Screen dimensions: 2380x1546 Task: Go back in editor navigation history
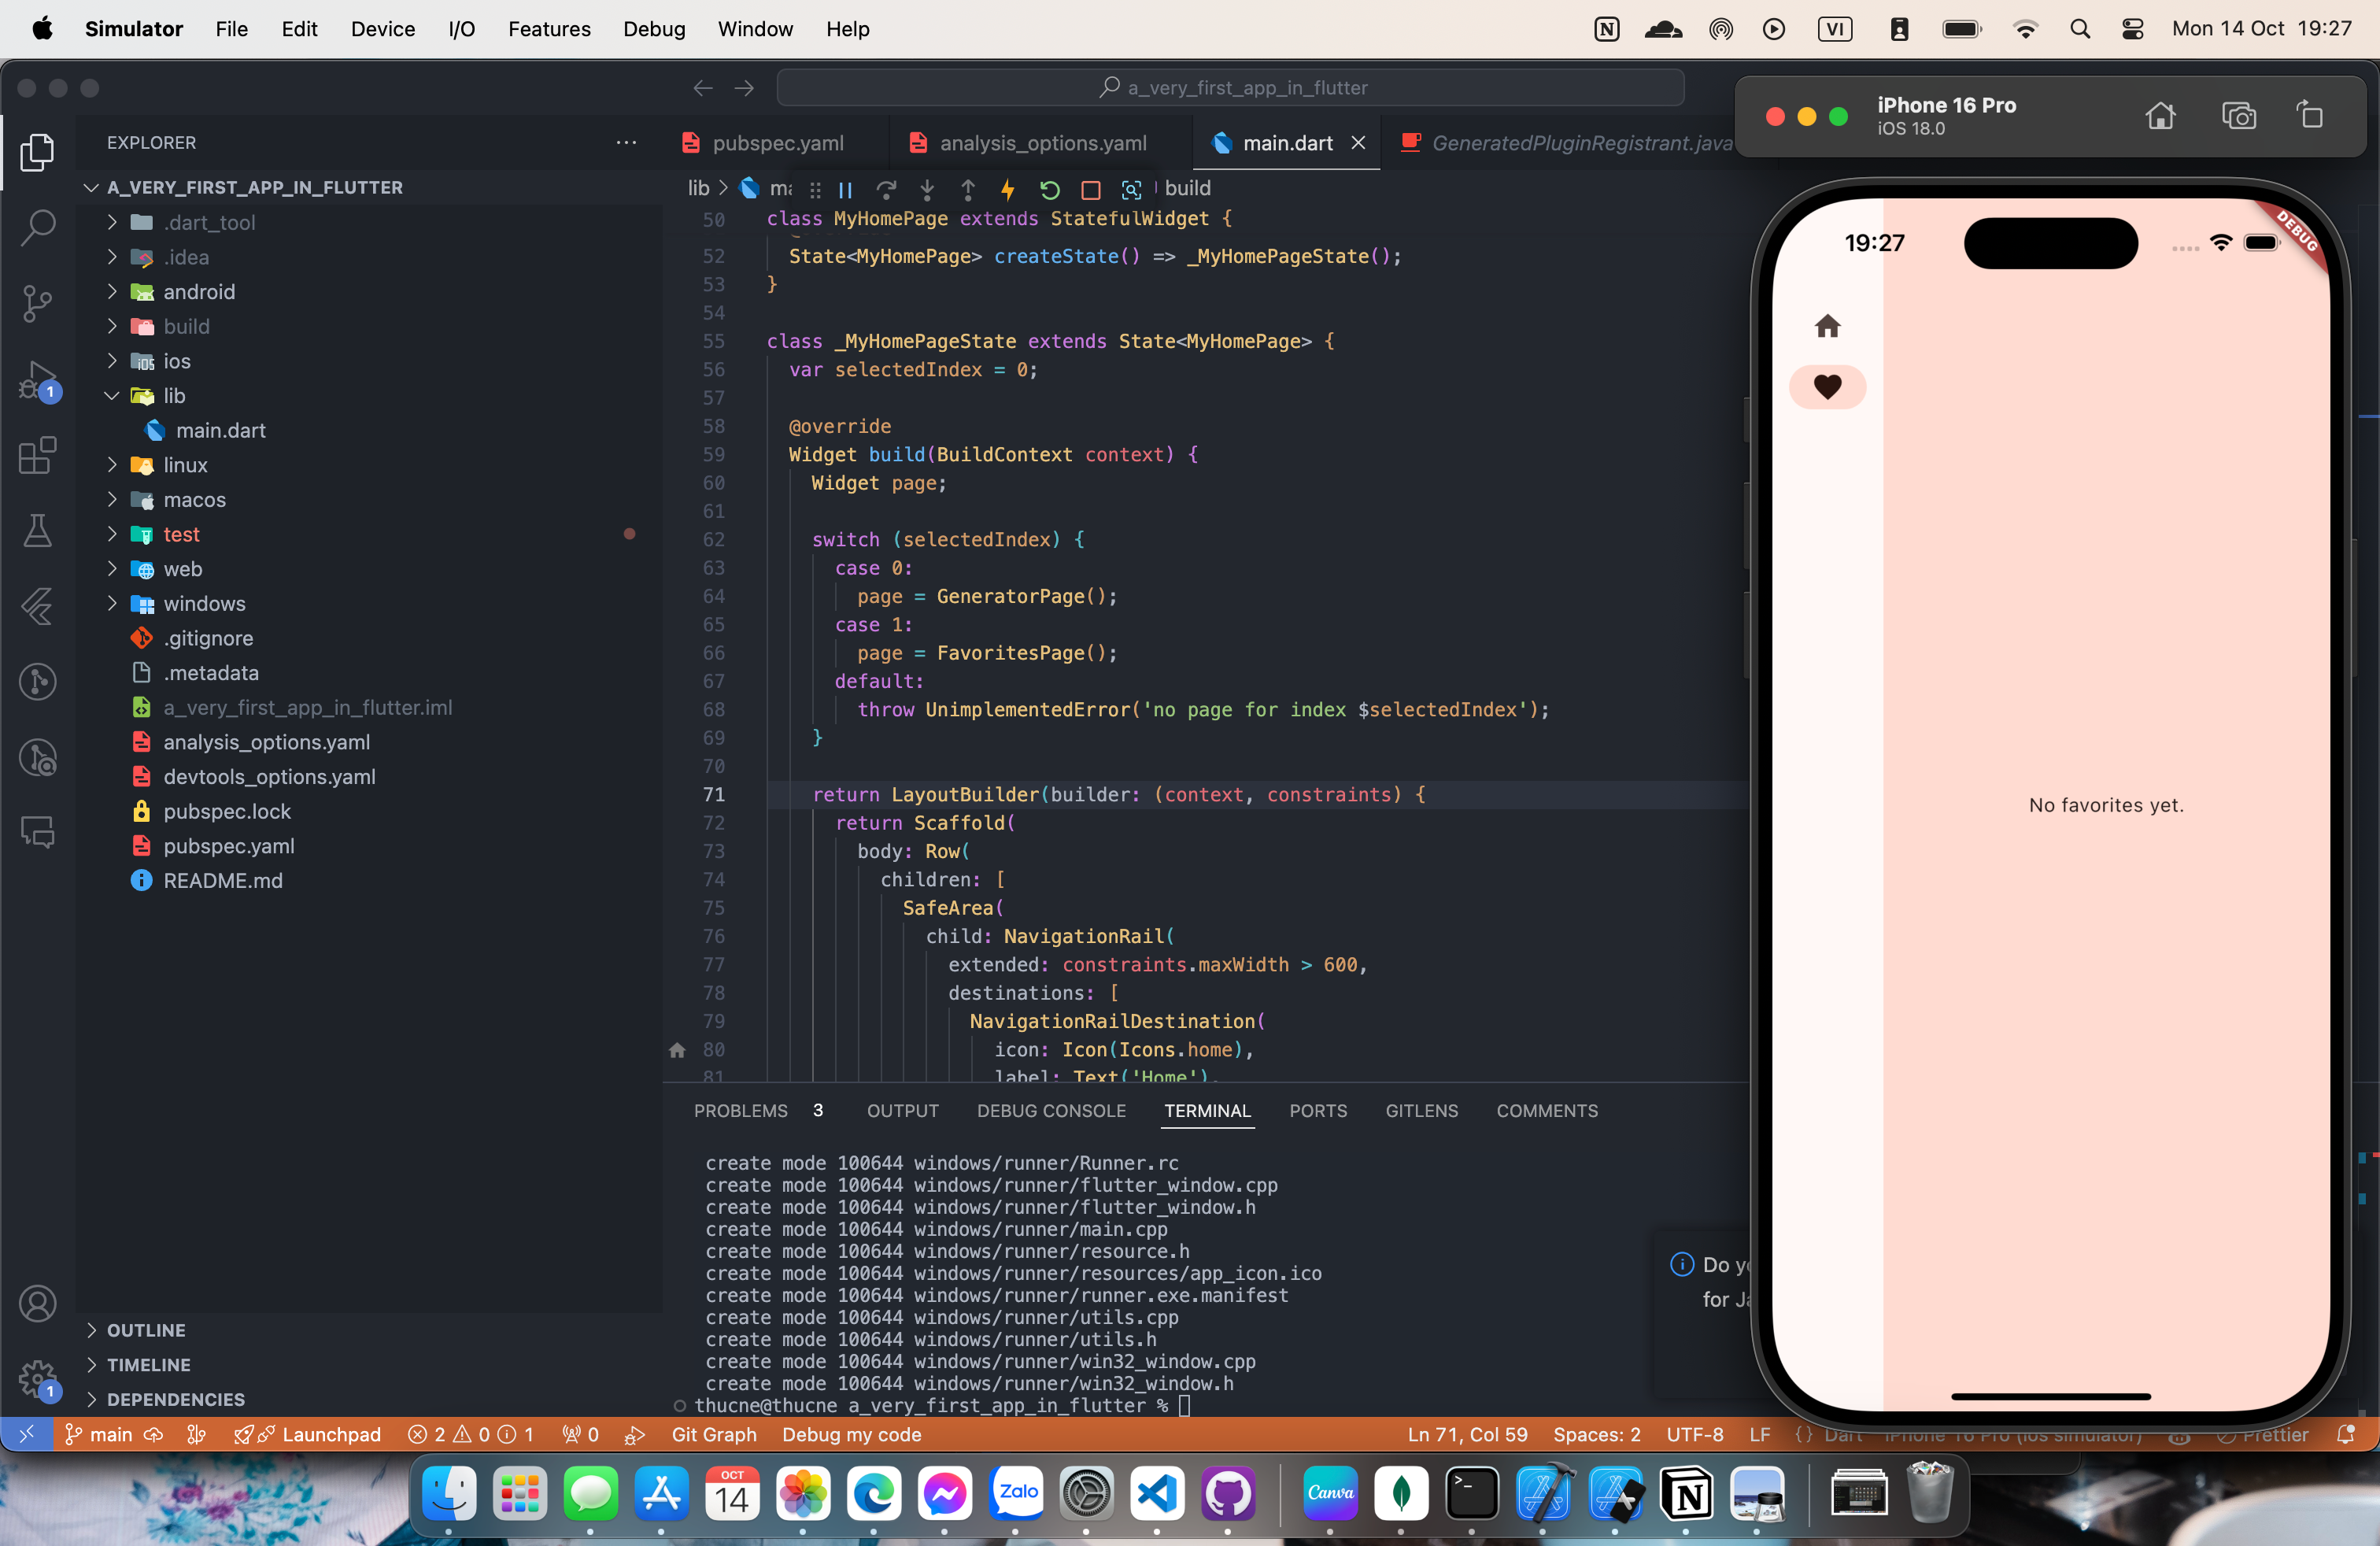pos(703,88)
